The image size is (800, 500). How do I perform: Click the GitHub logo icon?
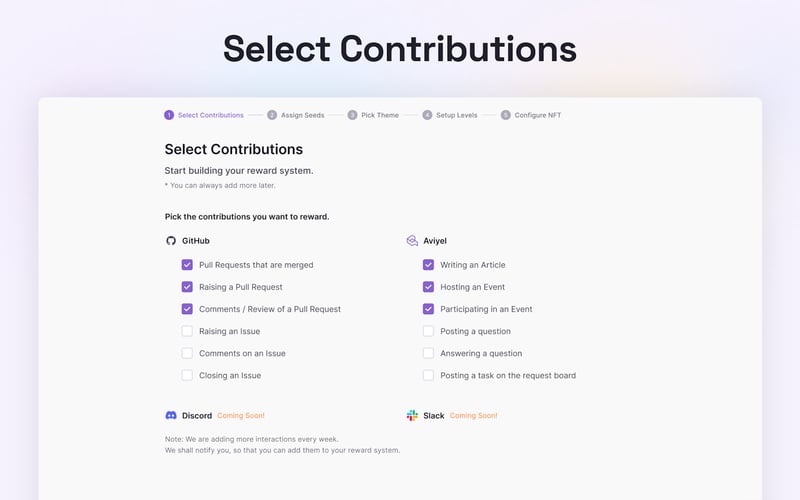[171, 241]
